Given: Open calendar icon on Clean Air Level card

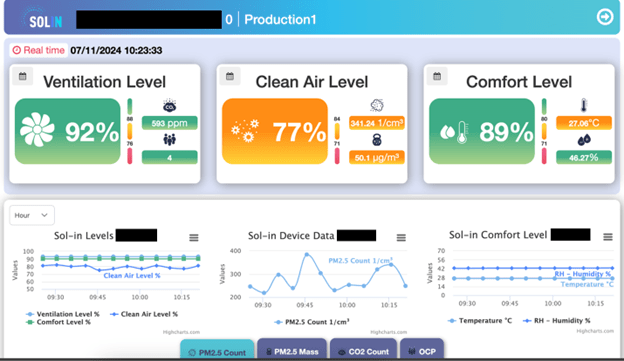Looking at the screenshot, I should point(230,76).
